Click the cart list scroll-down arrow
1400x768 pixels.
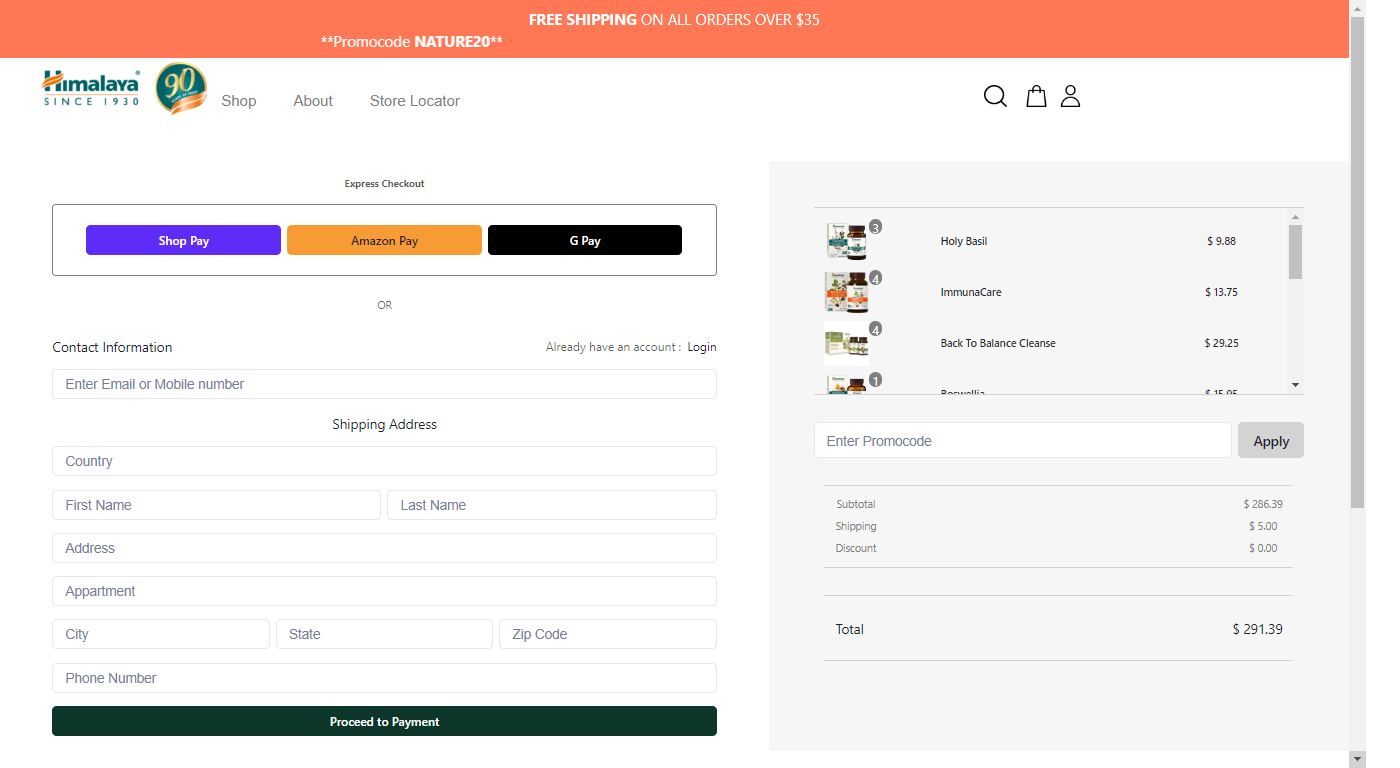click(x=1295, y=385)
